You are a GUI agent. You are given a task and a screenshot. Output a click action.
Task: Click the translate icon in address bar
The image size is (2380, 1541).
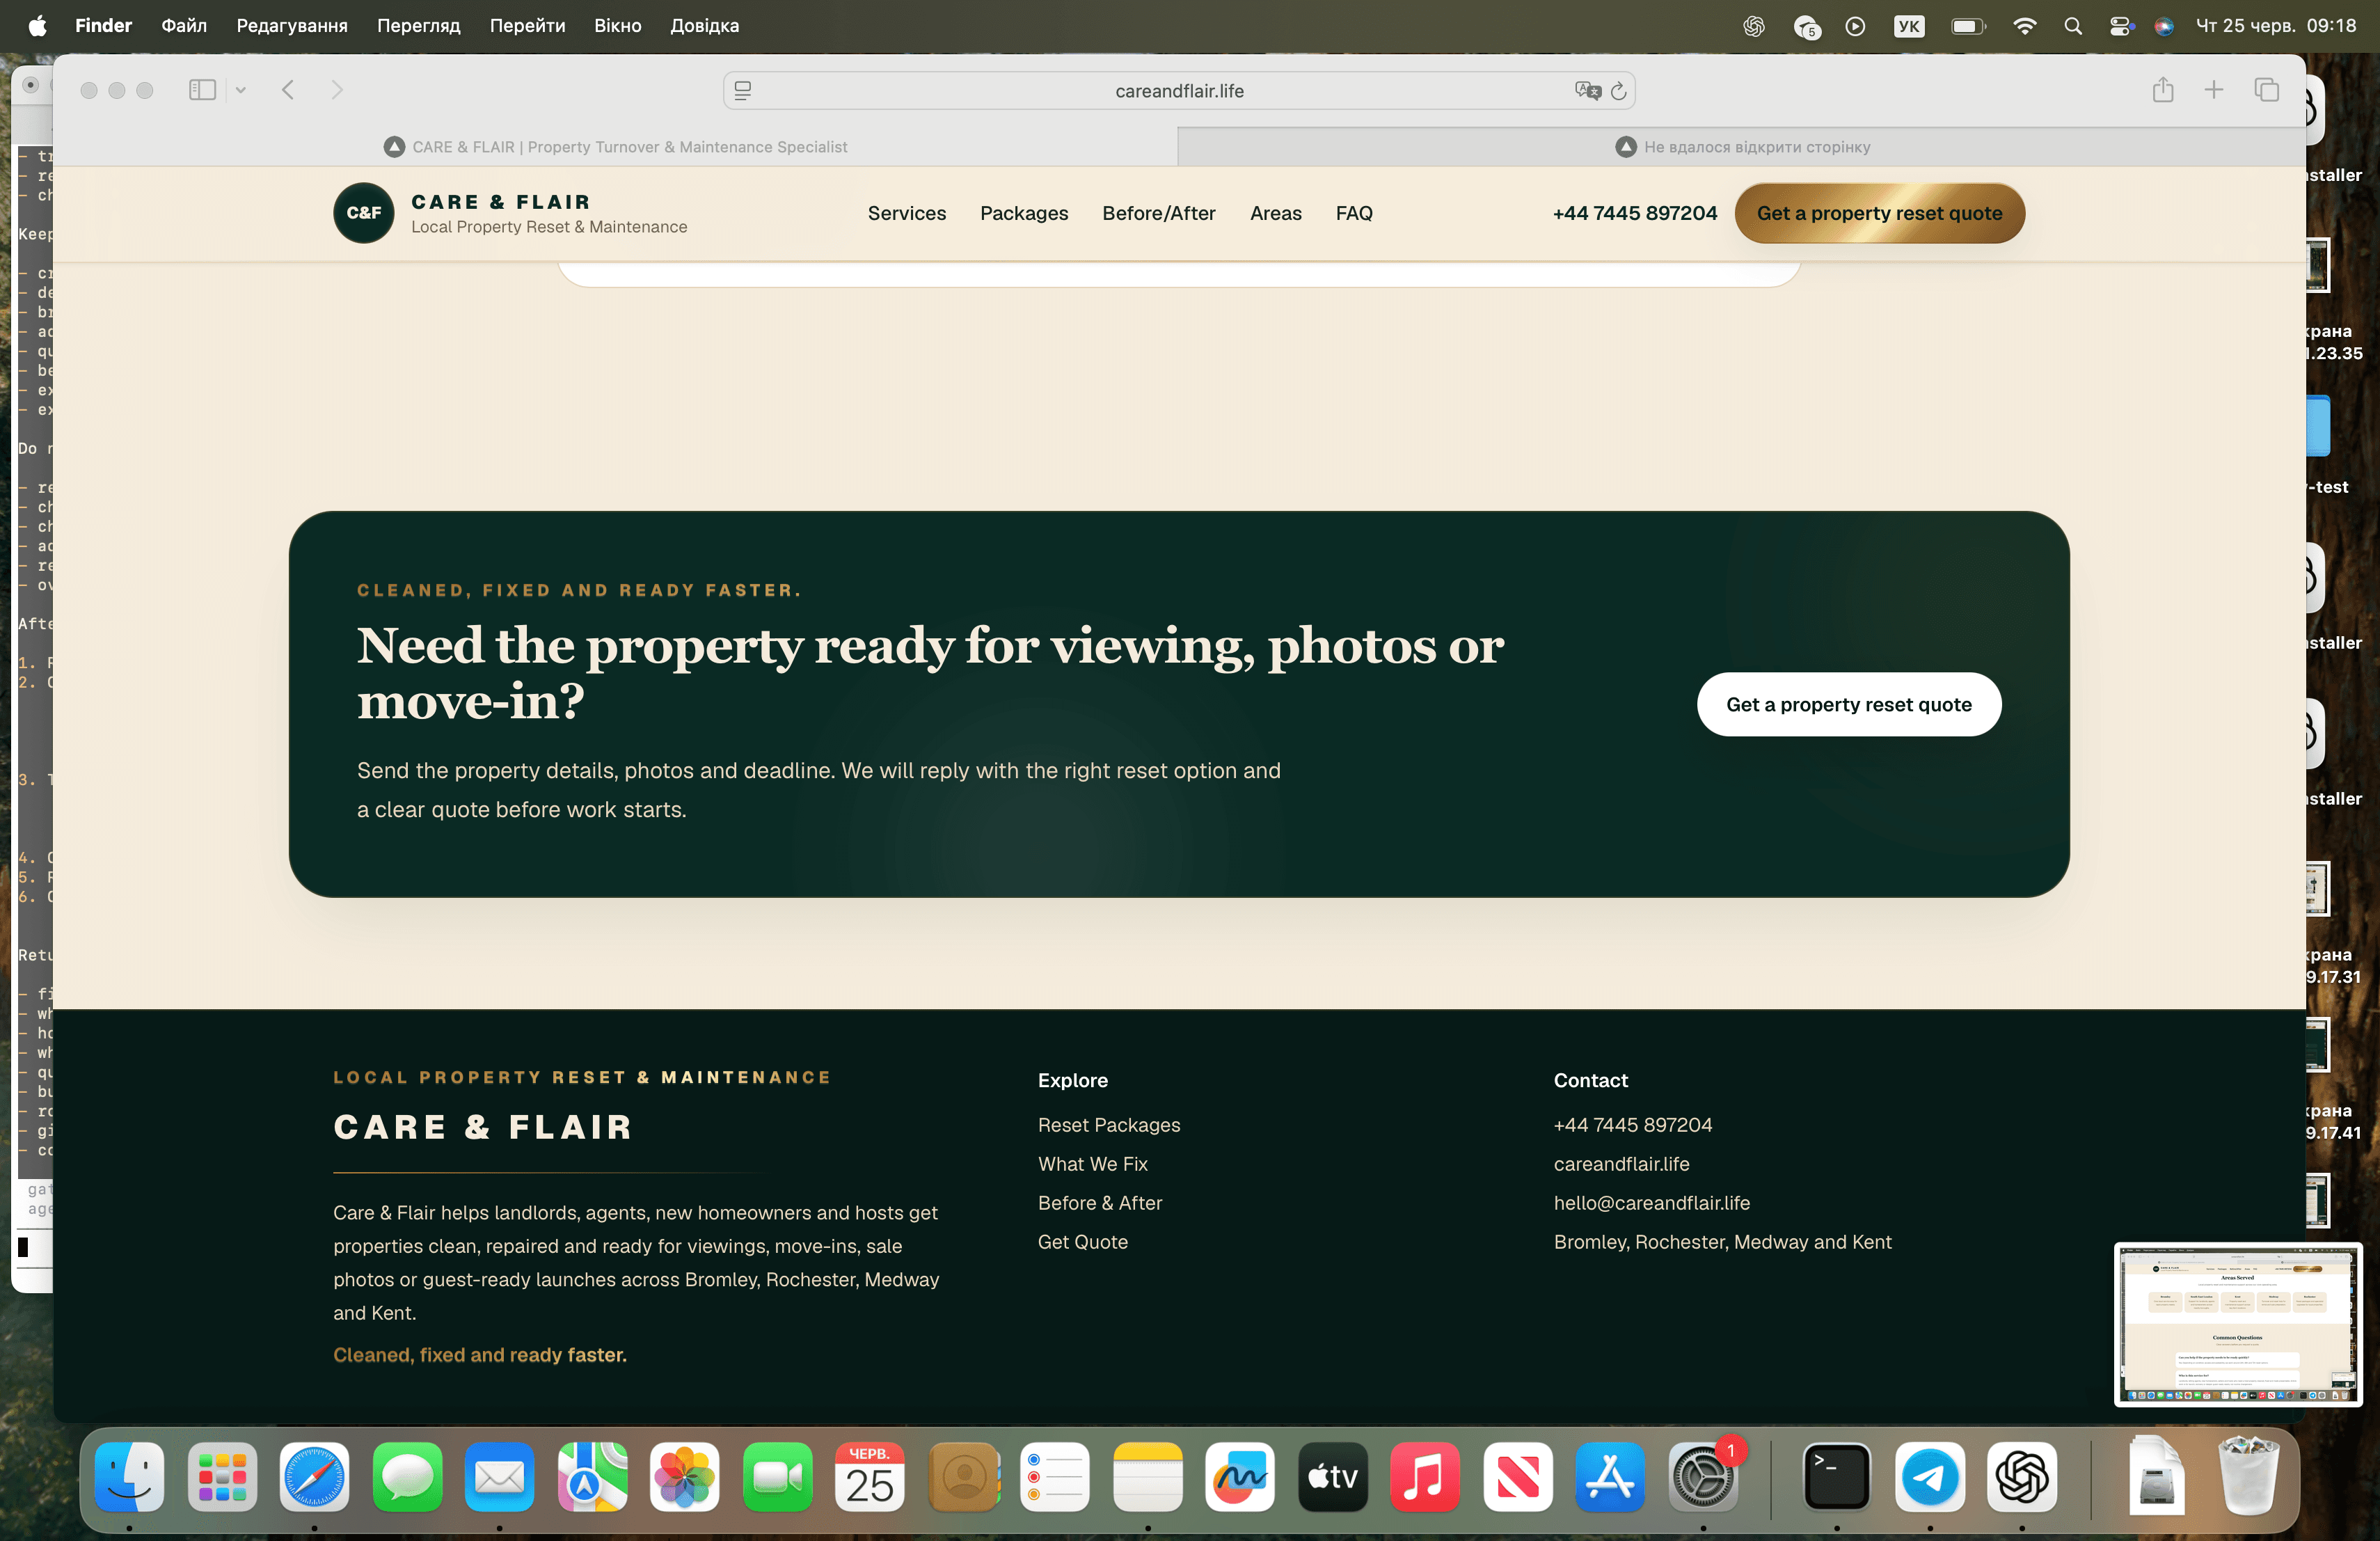coord(1587,91)
